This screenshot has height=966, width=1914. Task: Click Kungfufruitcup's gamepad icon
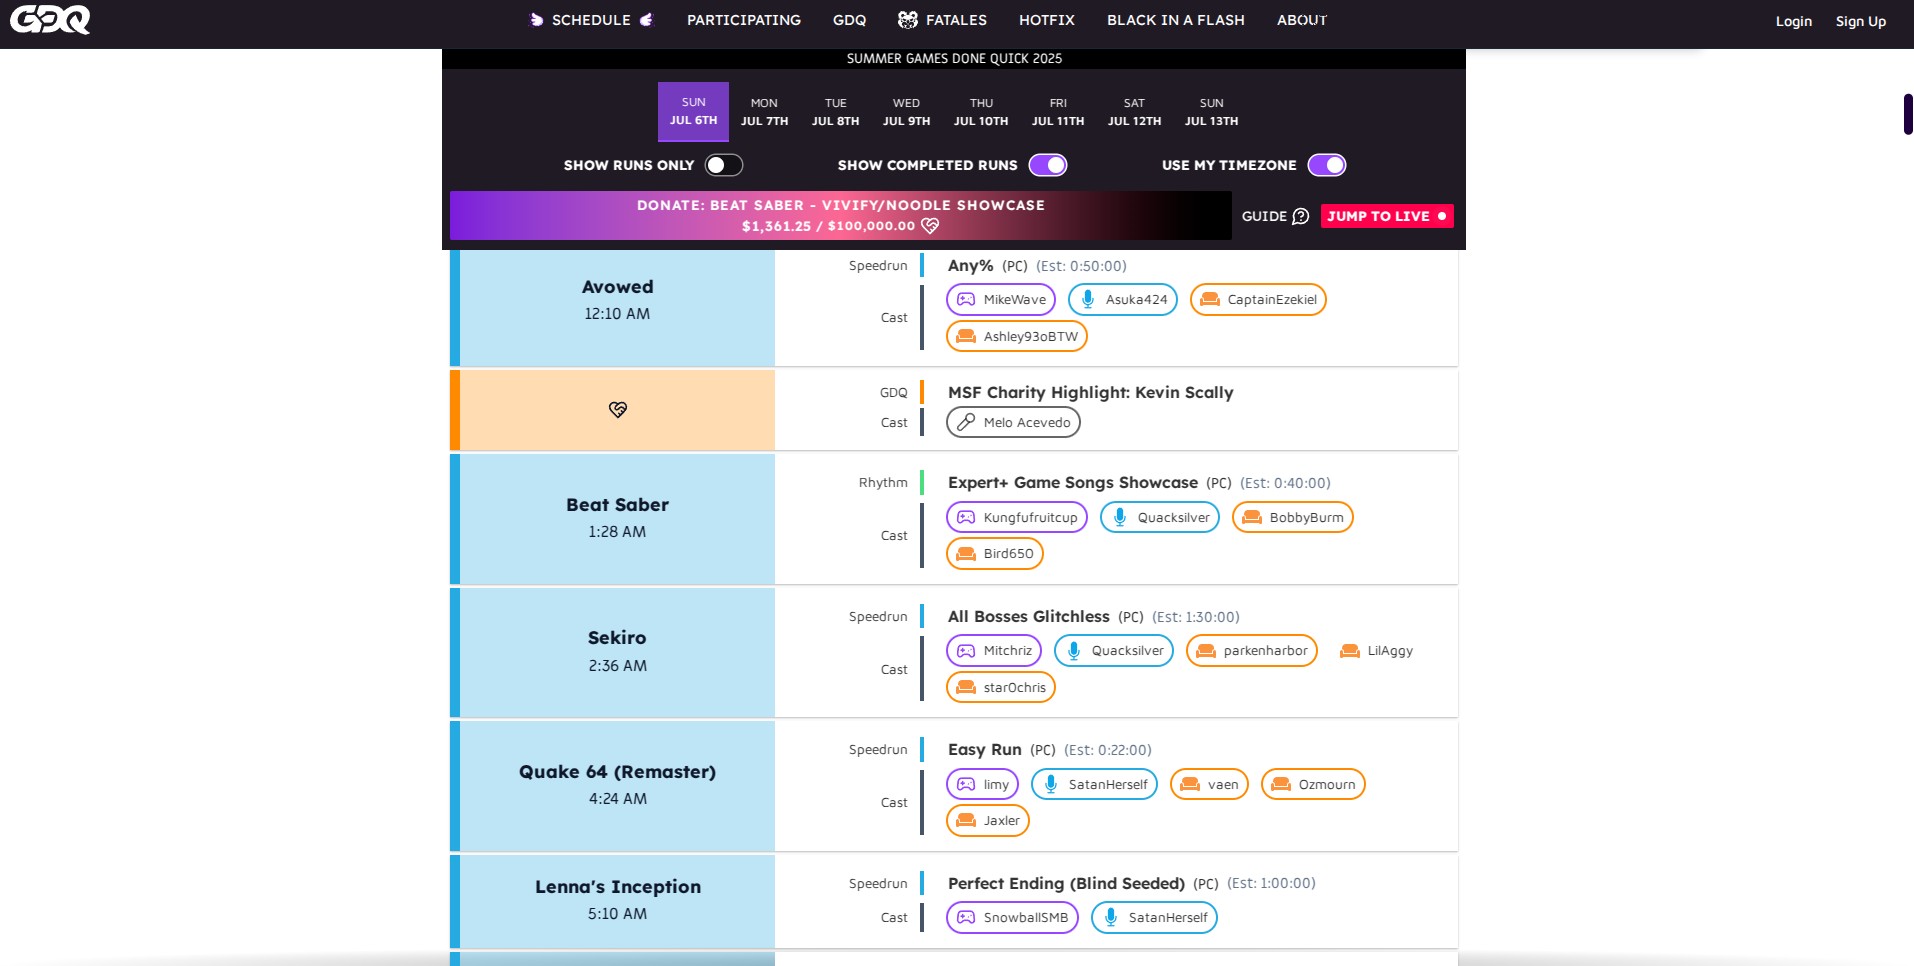pos(966,517)
